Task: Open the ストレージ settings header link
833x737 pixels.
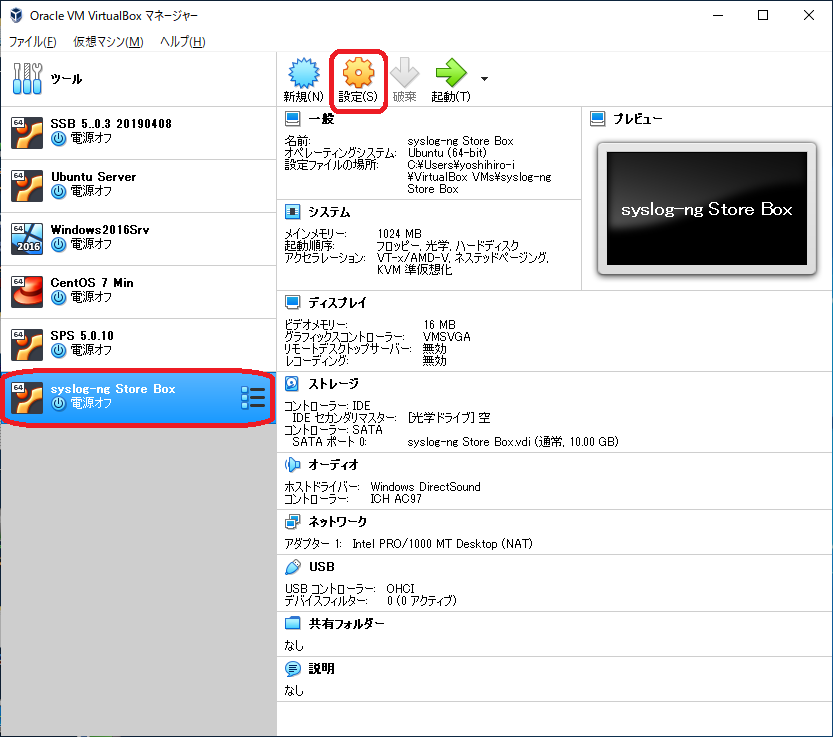Action: (x=334, y=383)
